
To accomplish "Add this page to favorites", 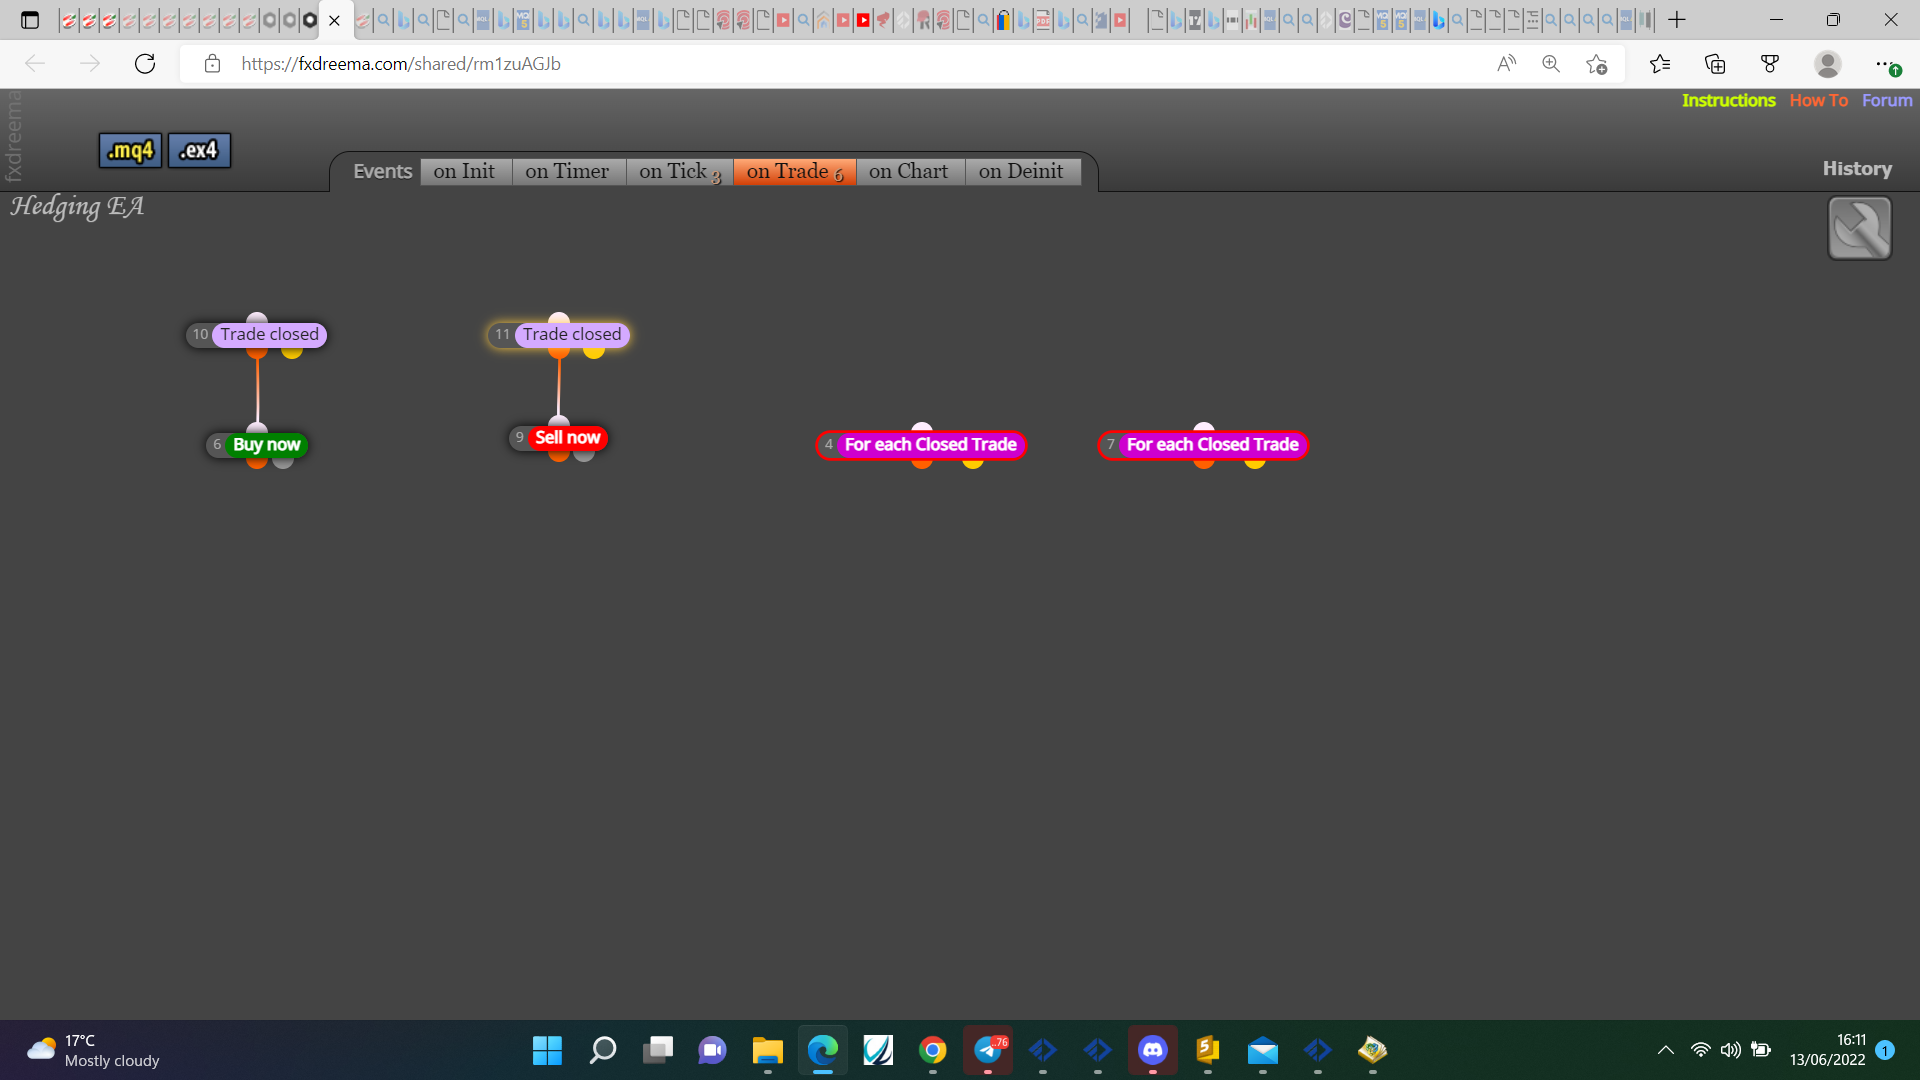I will tap(1597, 64).
